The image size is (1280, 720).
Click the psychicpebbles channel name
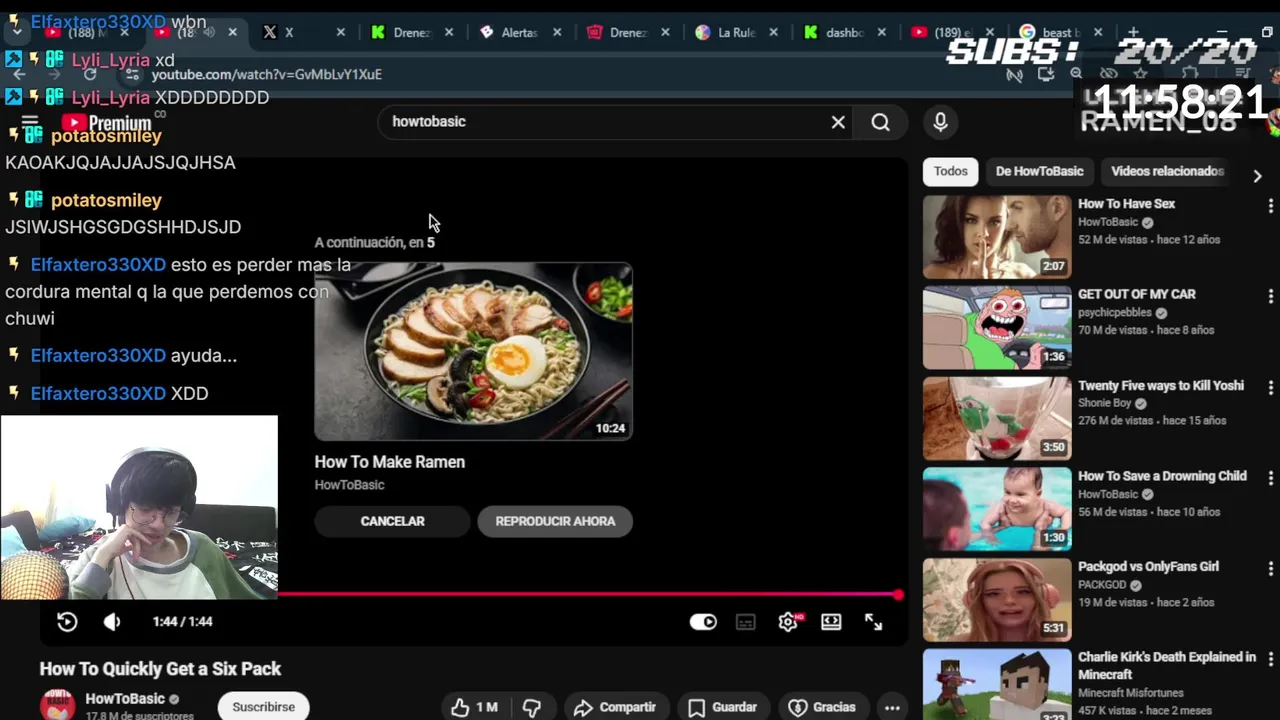point(1115,312)
